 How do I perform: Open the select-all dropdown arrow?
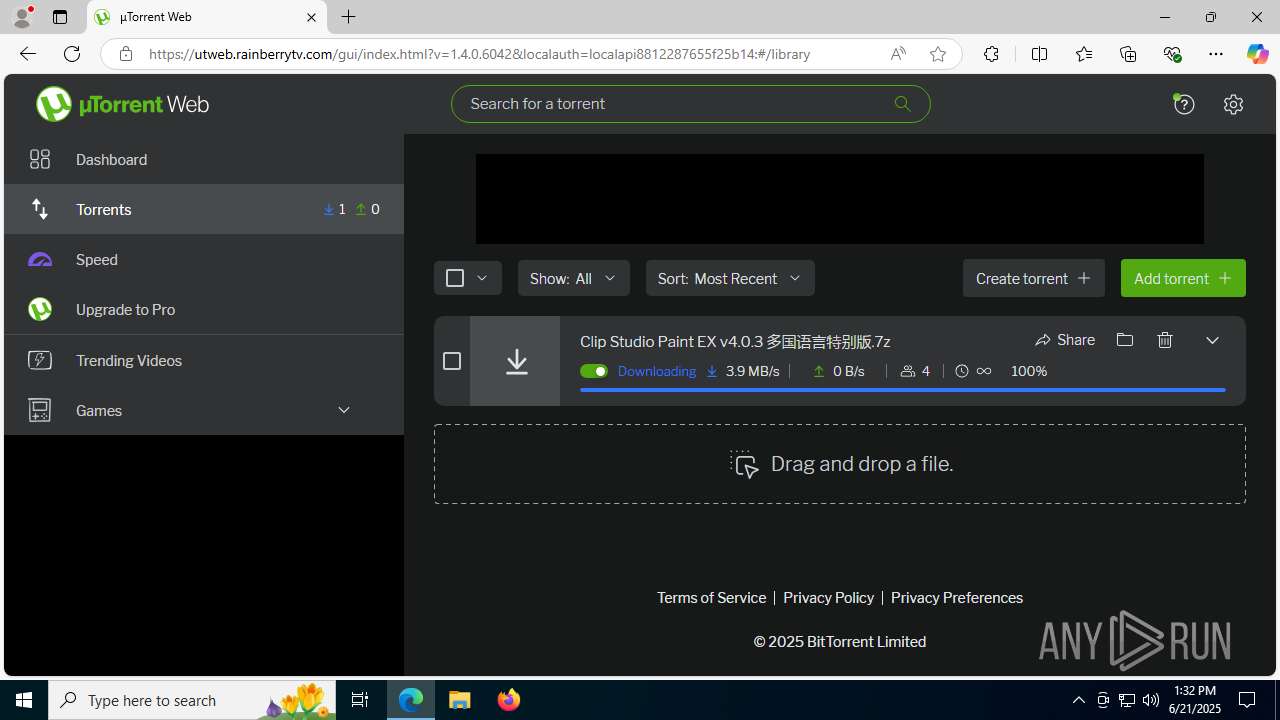coord(482,278)
